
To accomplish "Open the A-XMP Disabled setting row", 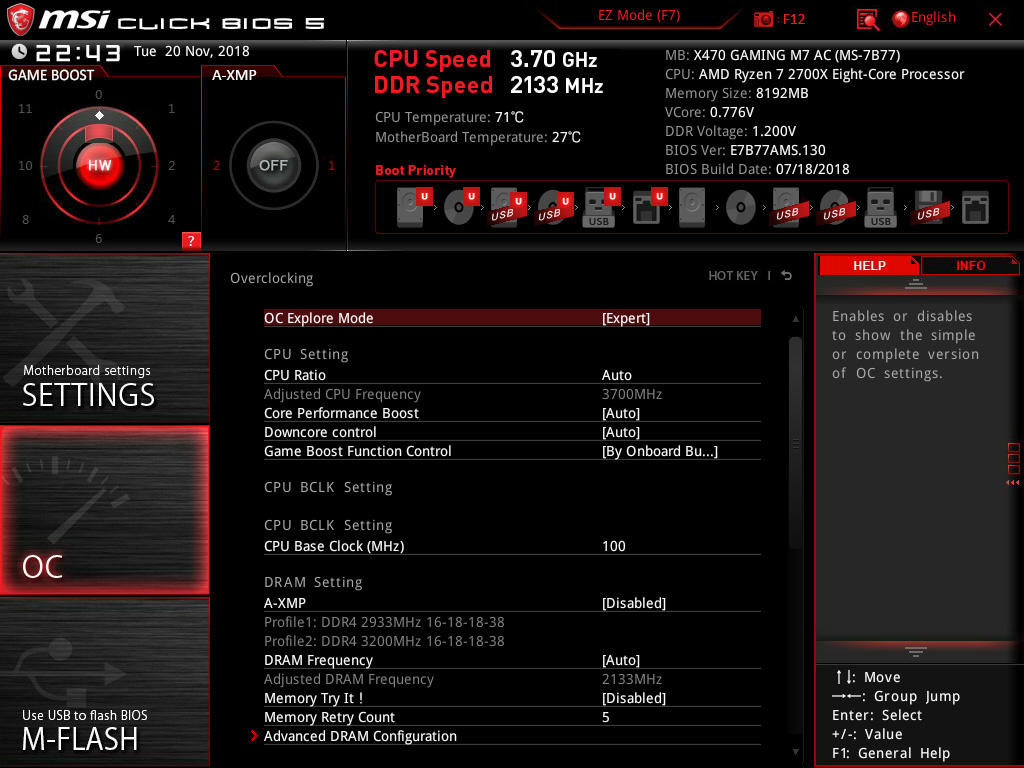I will [512, 603].
